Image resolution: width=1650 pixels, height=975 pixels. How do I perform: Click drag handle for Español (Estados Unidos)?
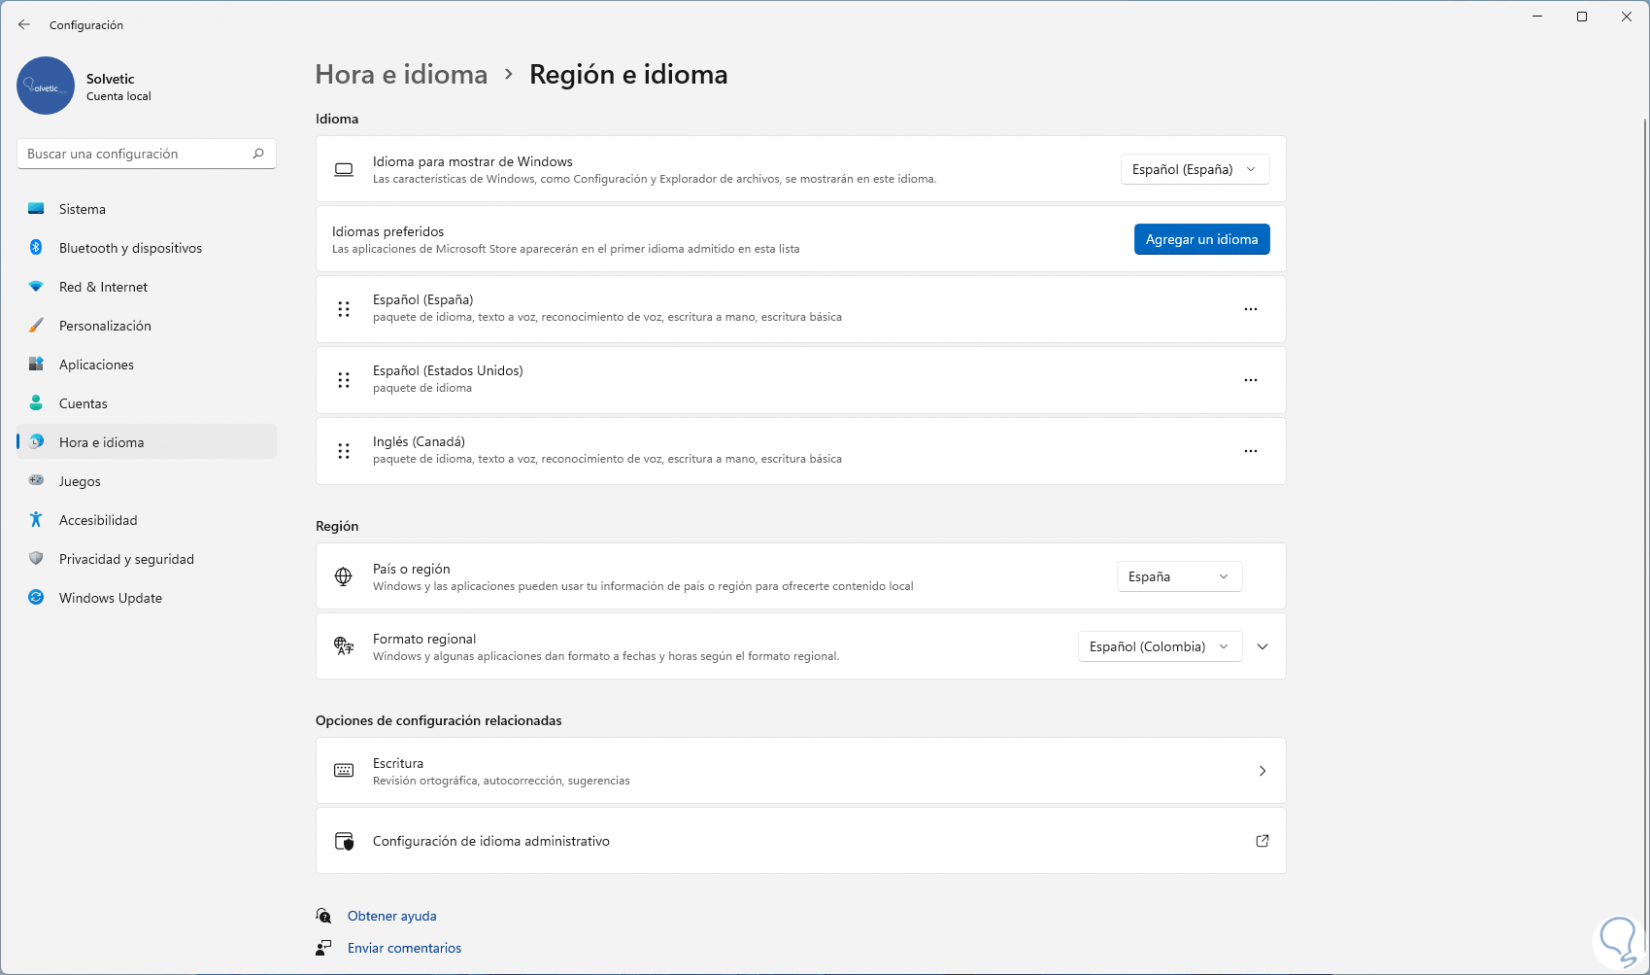click(x=344, y=380)
